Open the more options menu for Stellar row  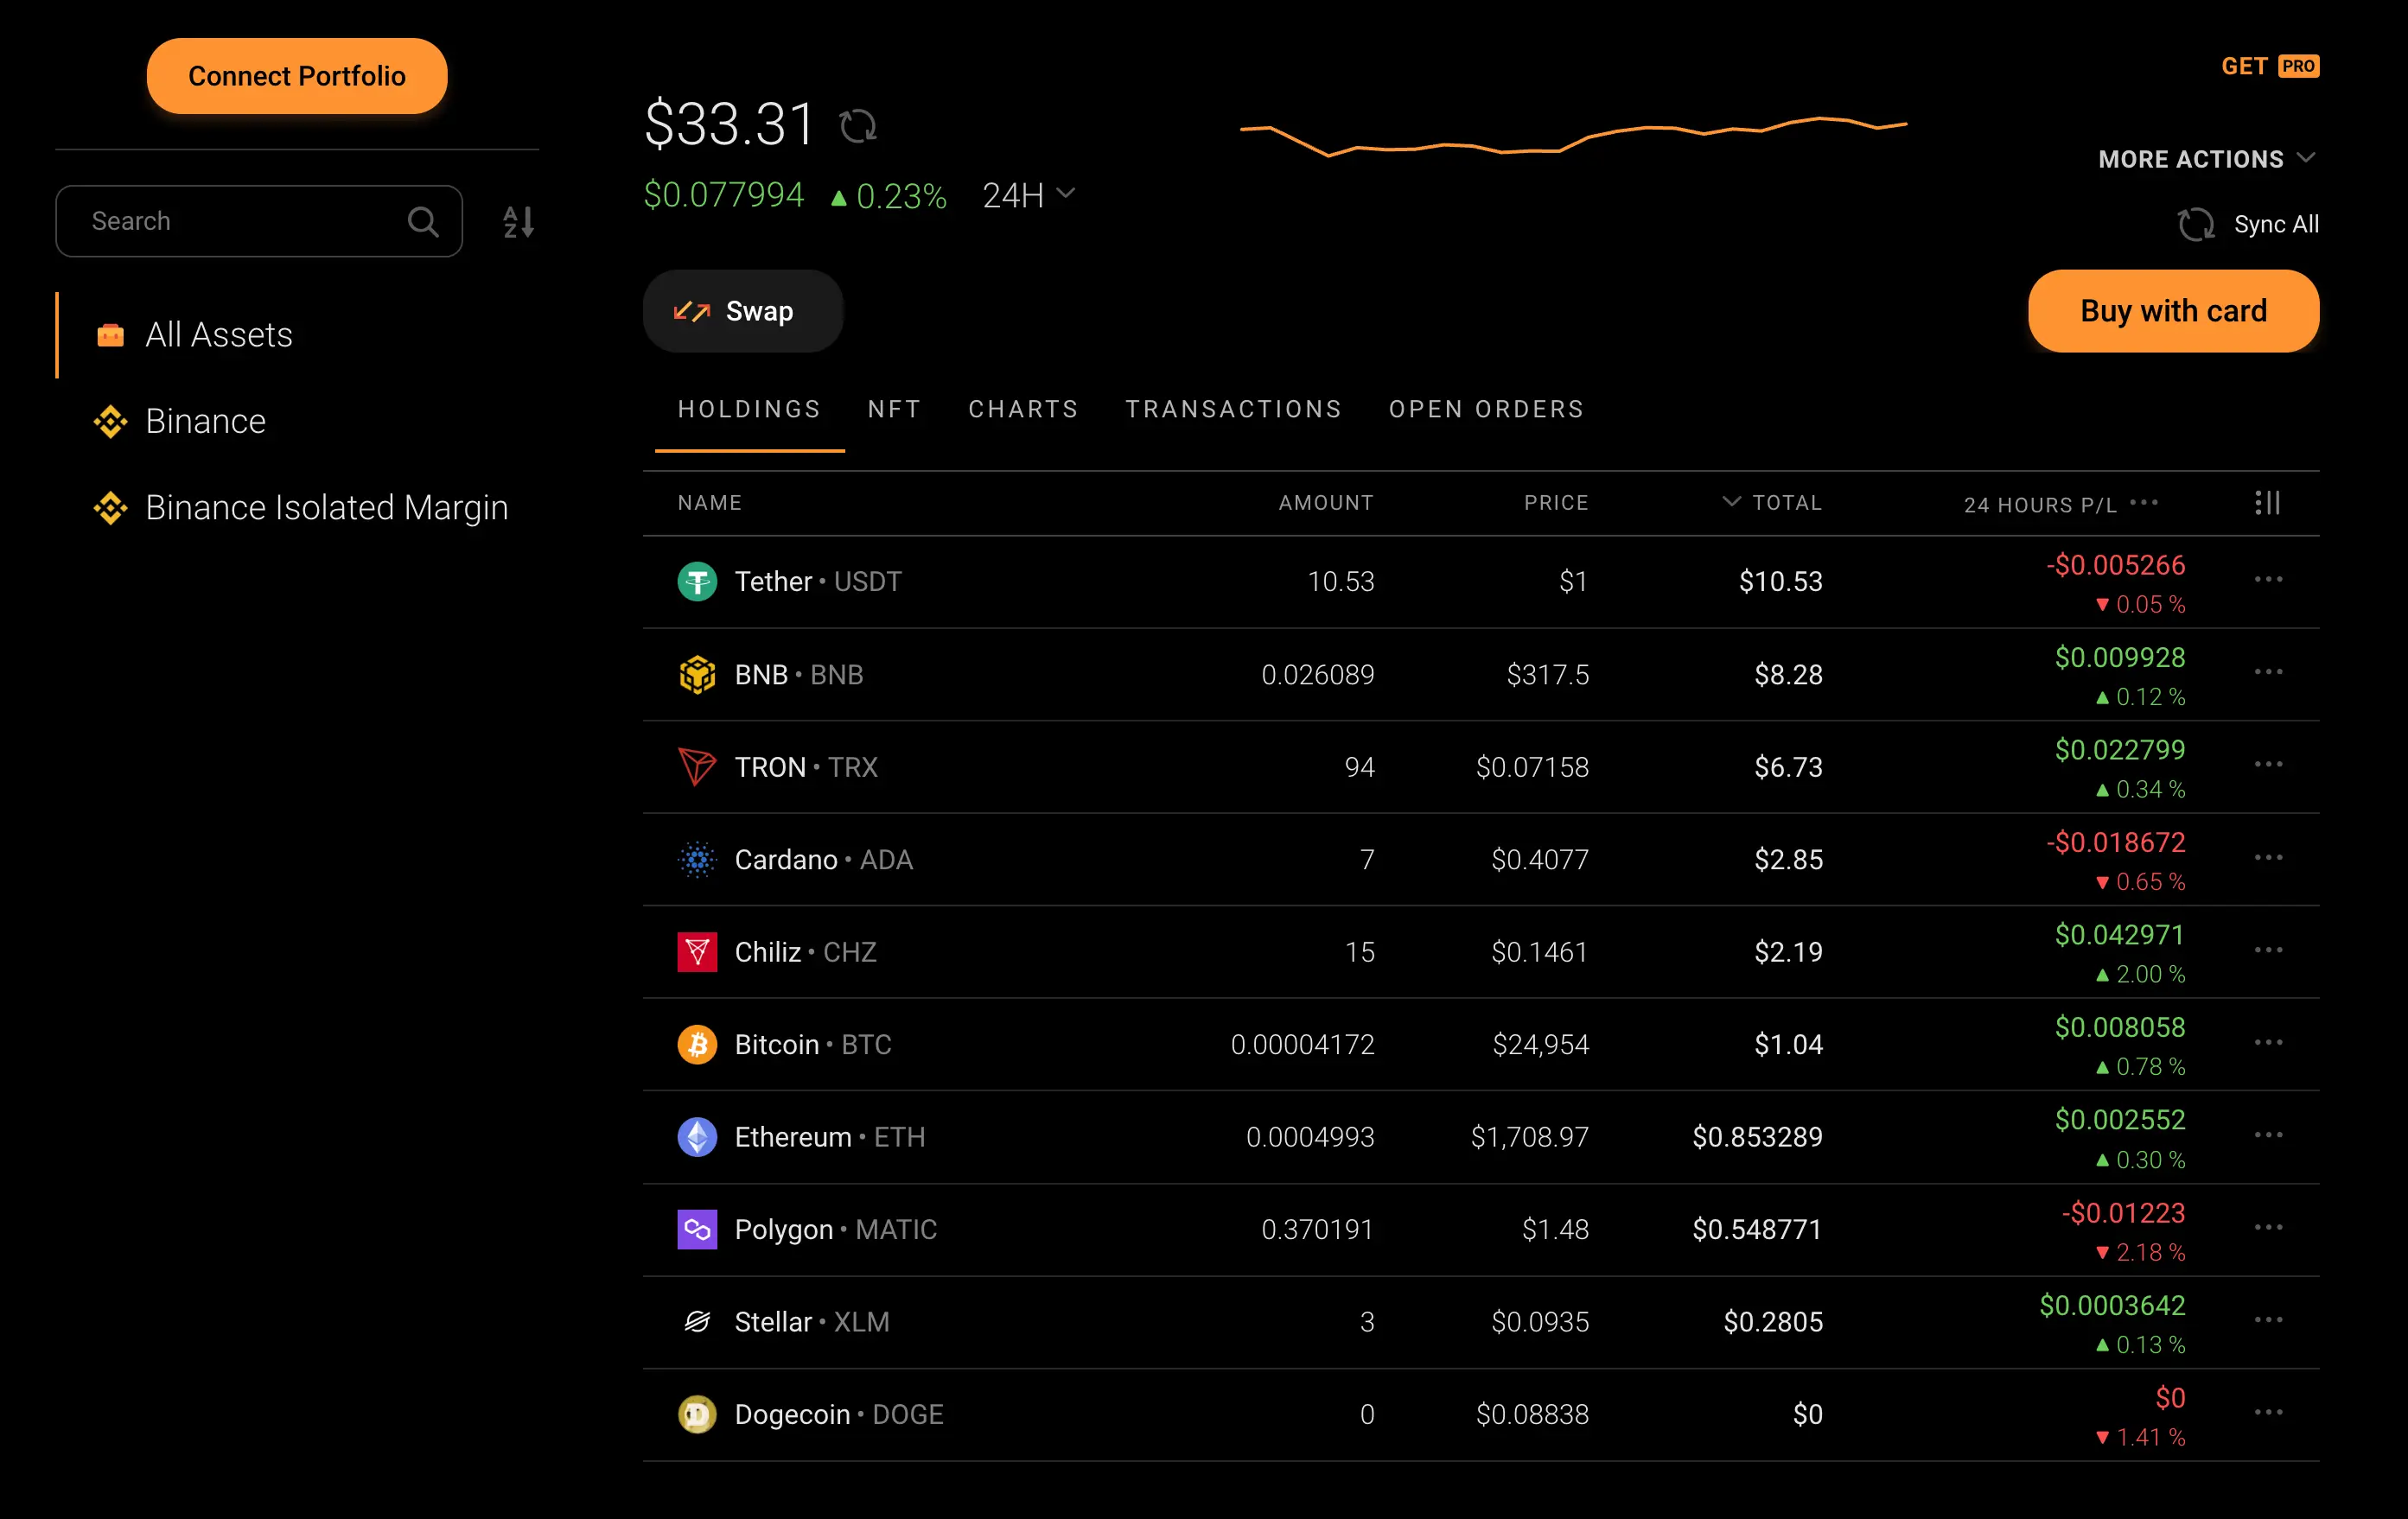tap(2268, 1319)
